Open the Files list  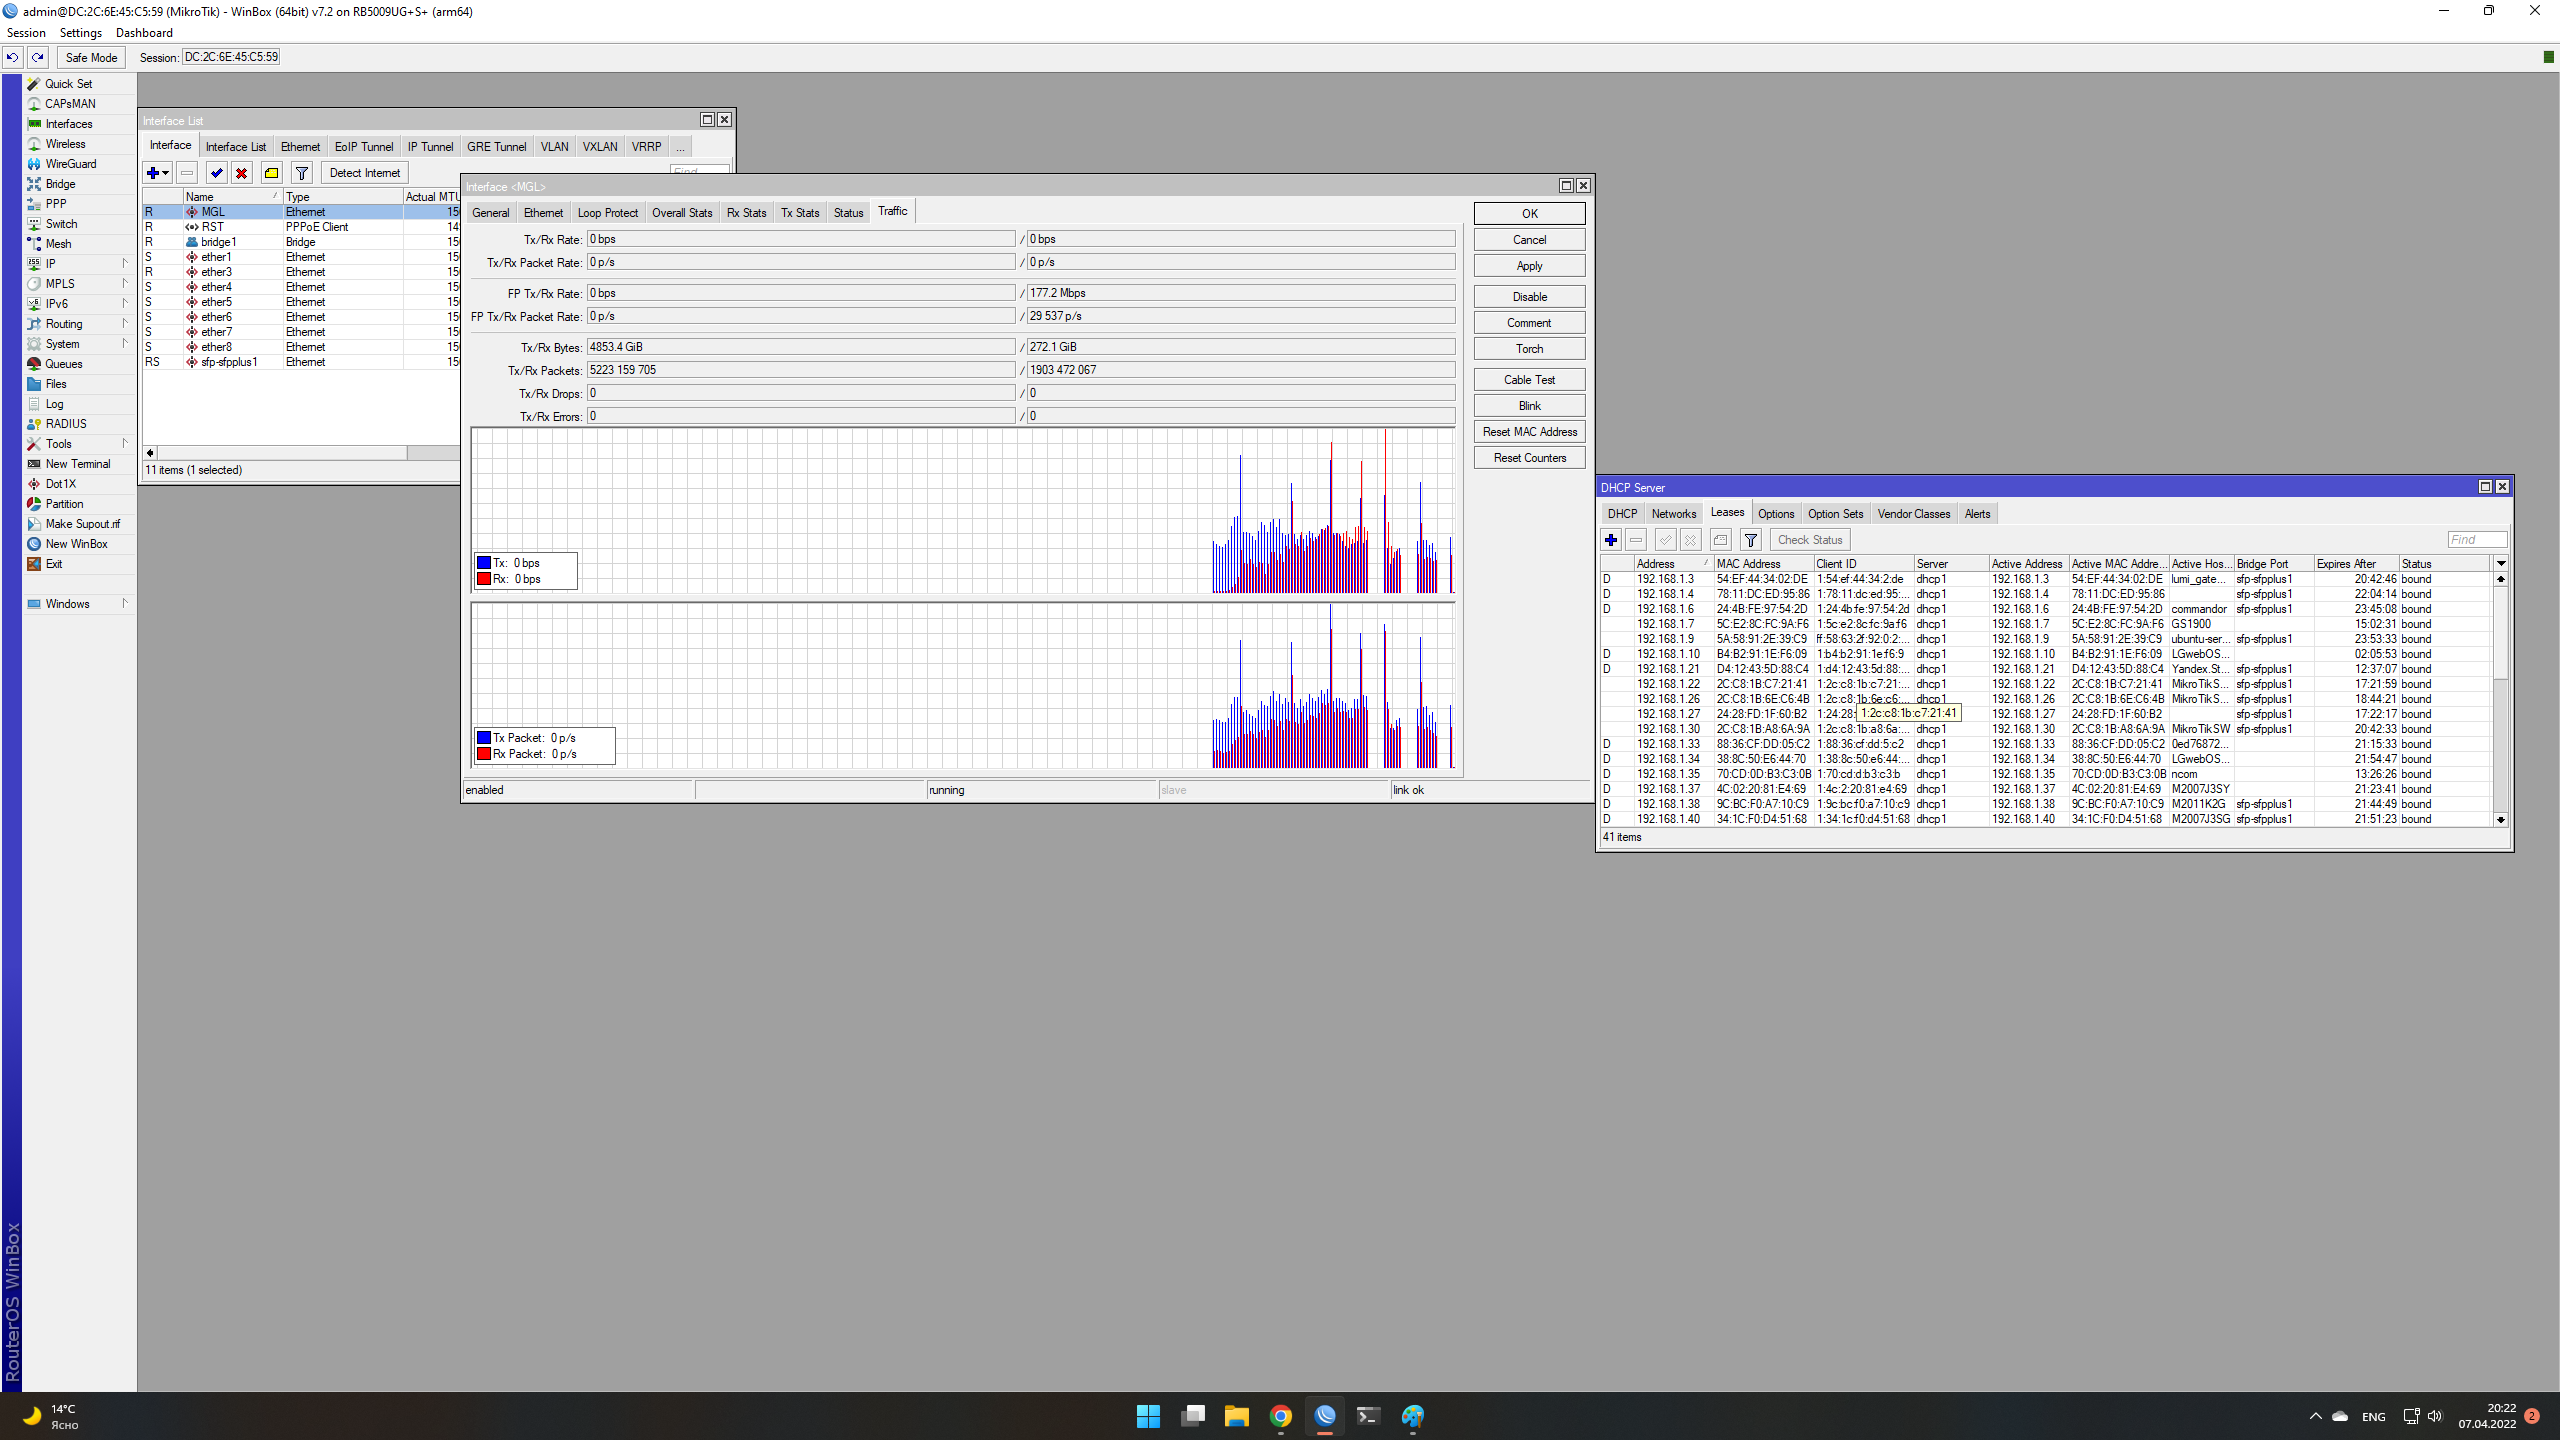(x=56, y=384)
